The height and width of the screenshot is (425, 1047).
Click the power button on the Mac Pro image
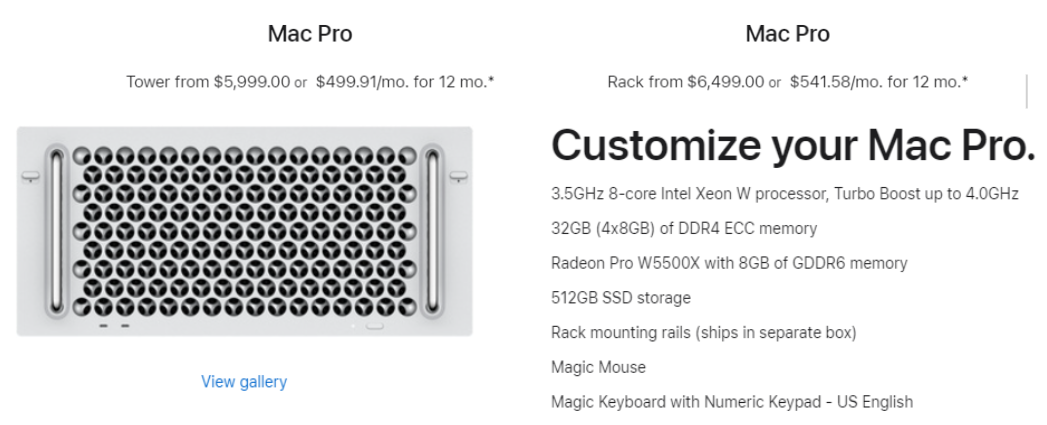375,325
